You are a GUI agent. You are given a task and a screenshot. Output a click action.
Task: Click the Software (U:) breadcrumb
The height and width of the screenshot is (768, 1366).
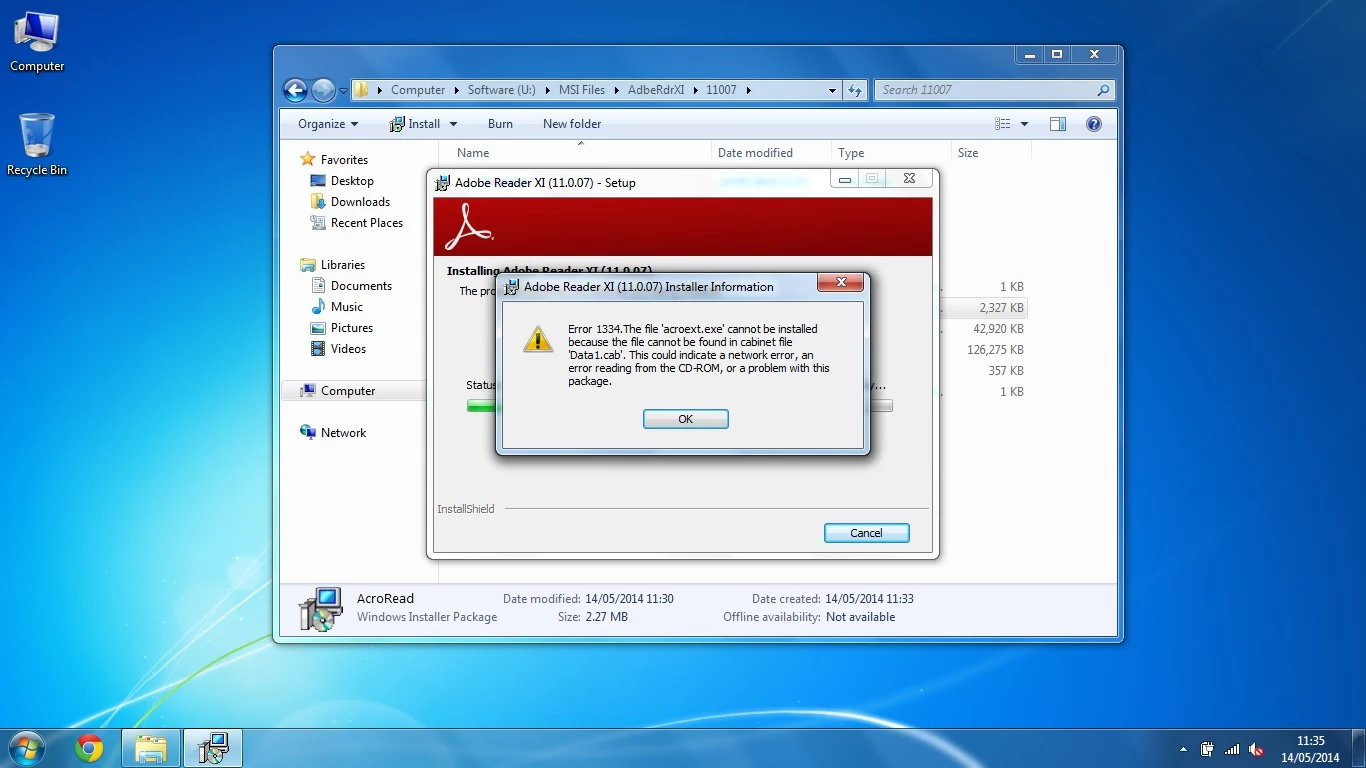(x=502, y=90)
